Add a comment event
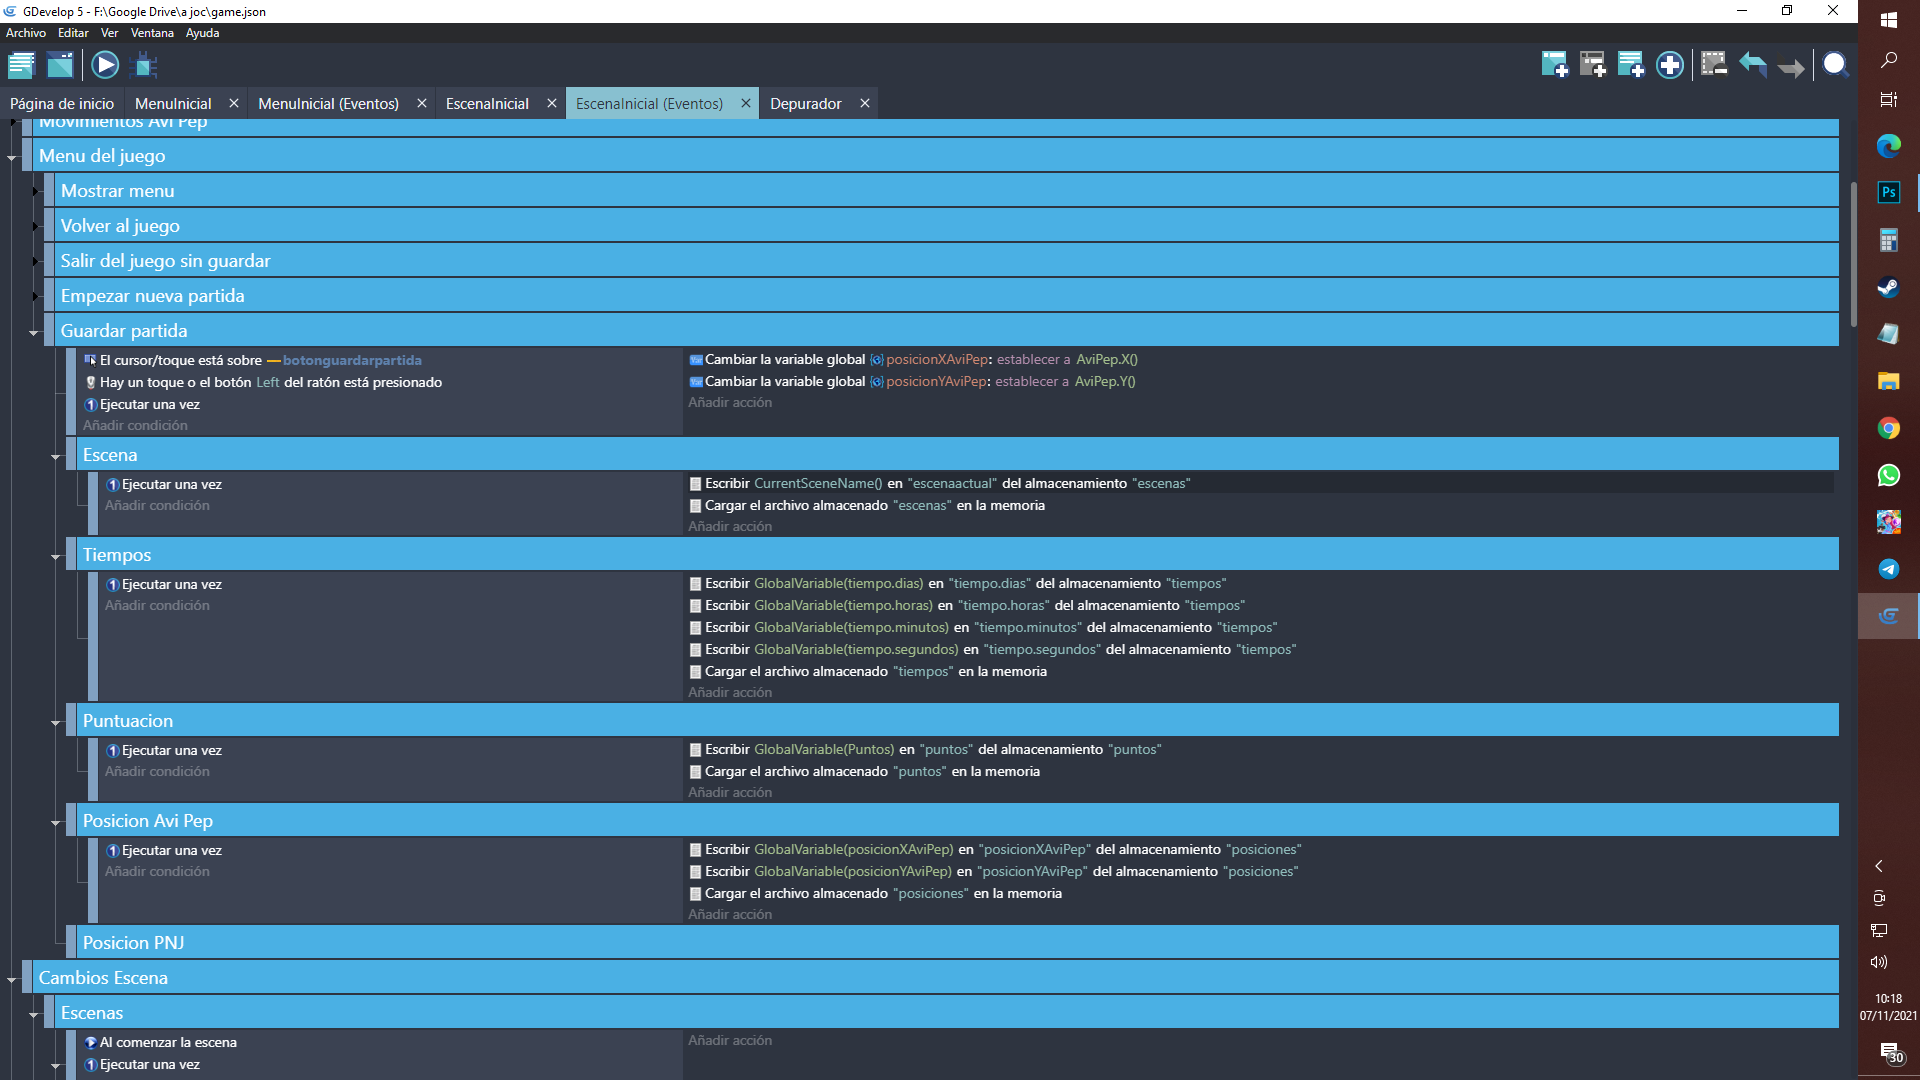The image size is (1920, 1080). point(1630,66)
